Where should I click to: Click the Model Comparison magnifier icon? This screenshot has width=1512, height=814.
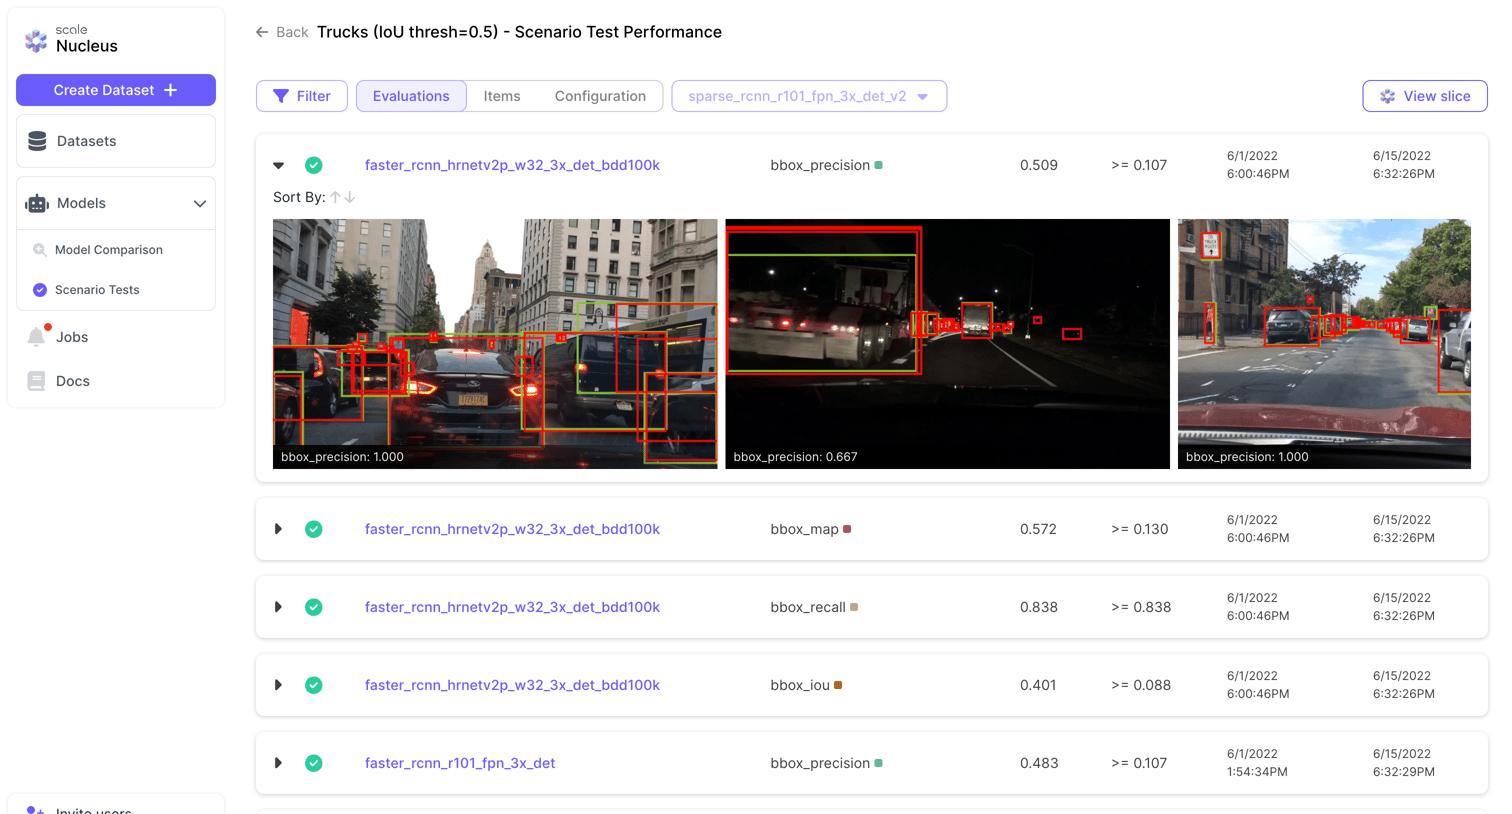point(40,250)
